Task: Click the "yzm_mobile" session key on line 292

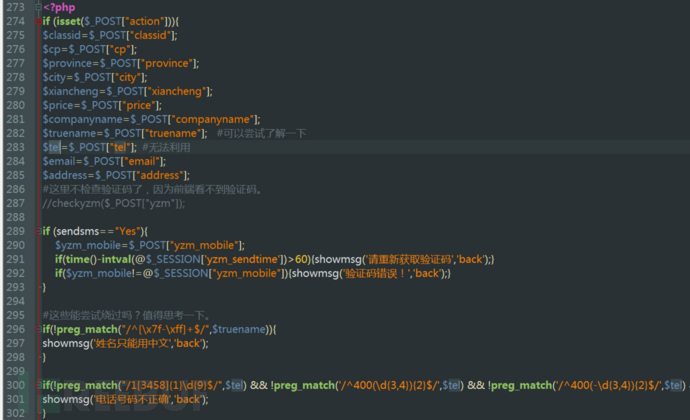Action: tap(246, 273)
